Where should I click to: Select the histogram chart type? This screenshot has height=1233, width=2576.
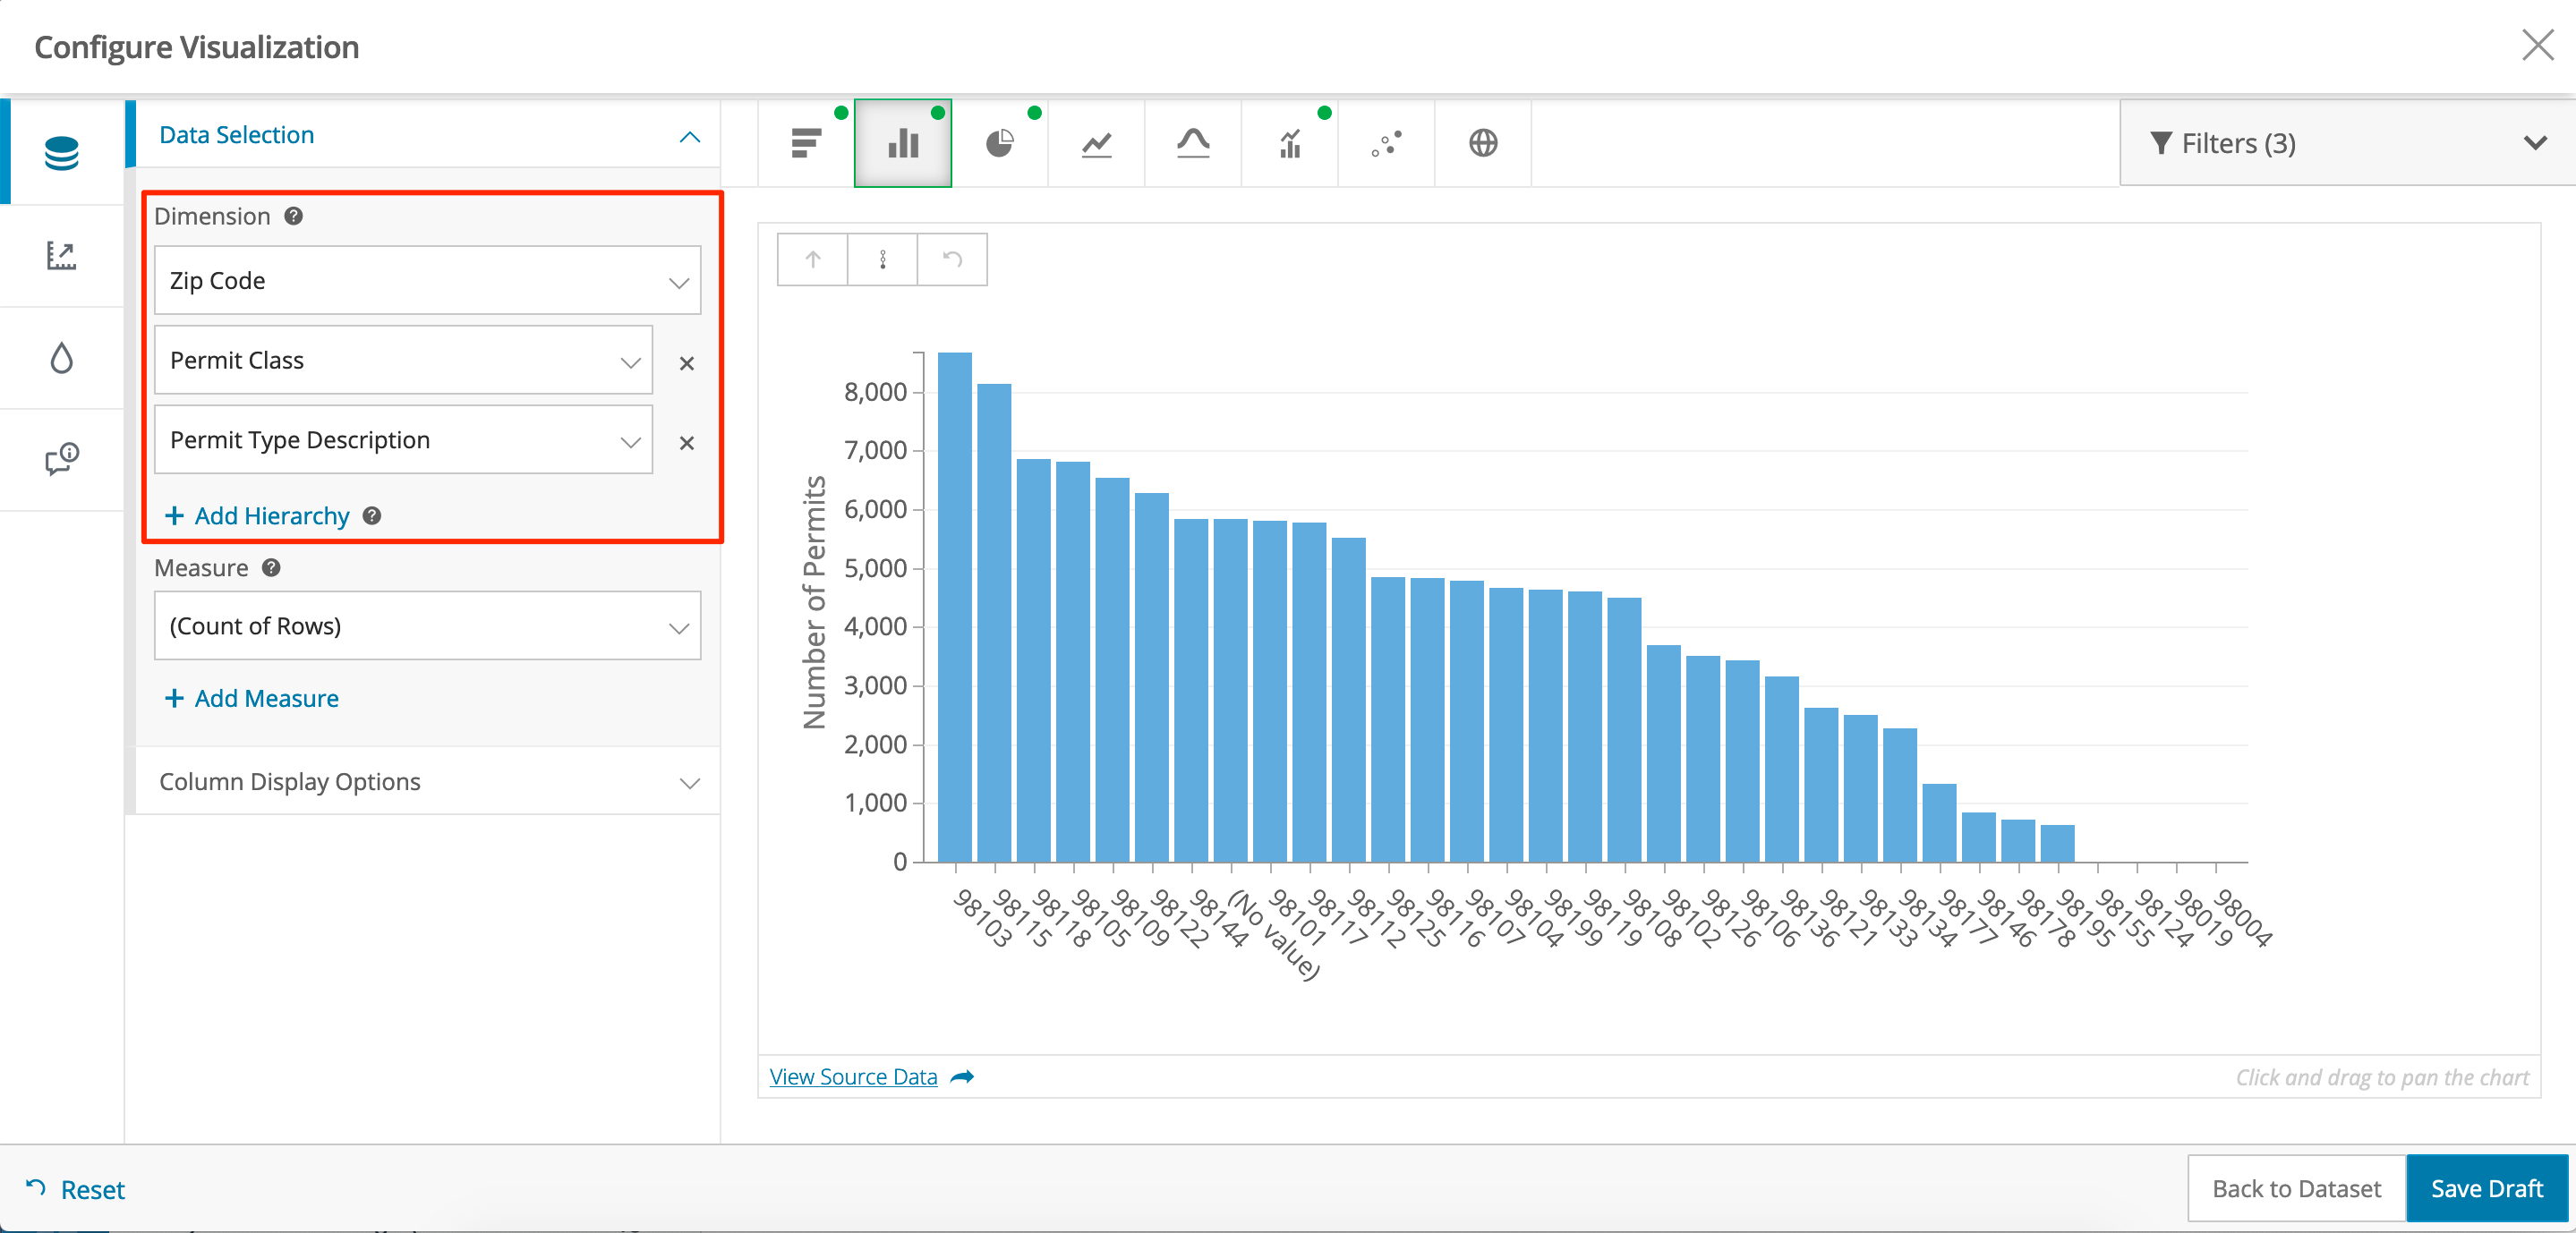[x=1192, y=143]
